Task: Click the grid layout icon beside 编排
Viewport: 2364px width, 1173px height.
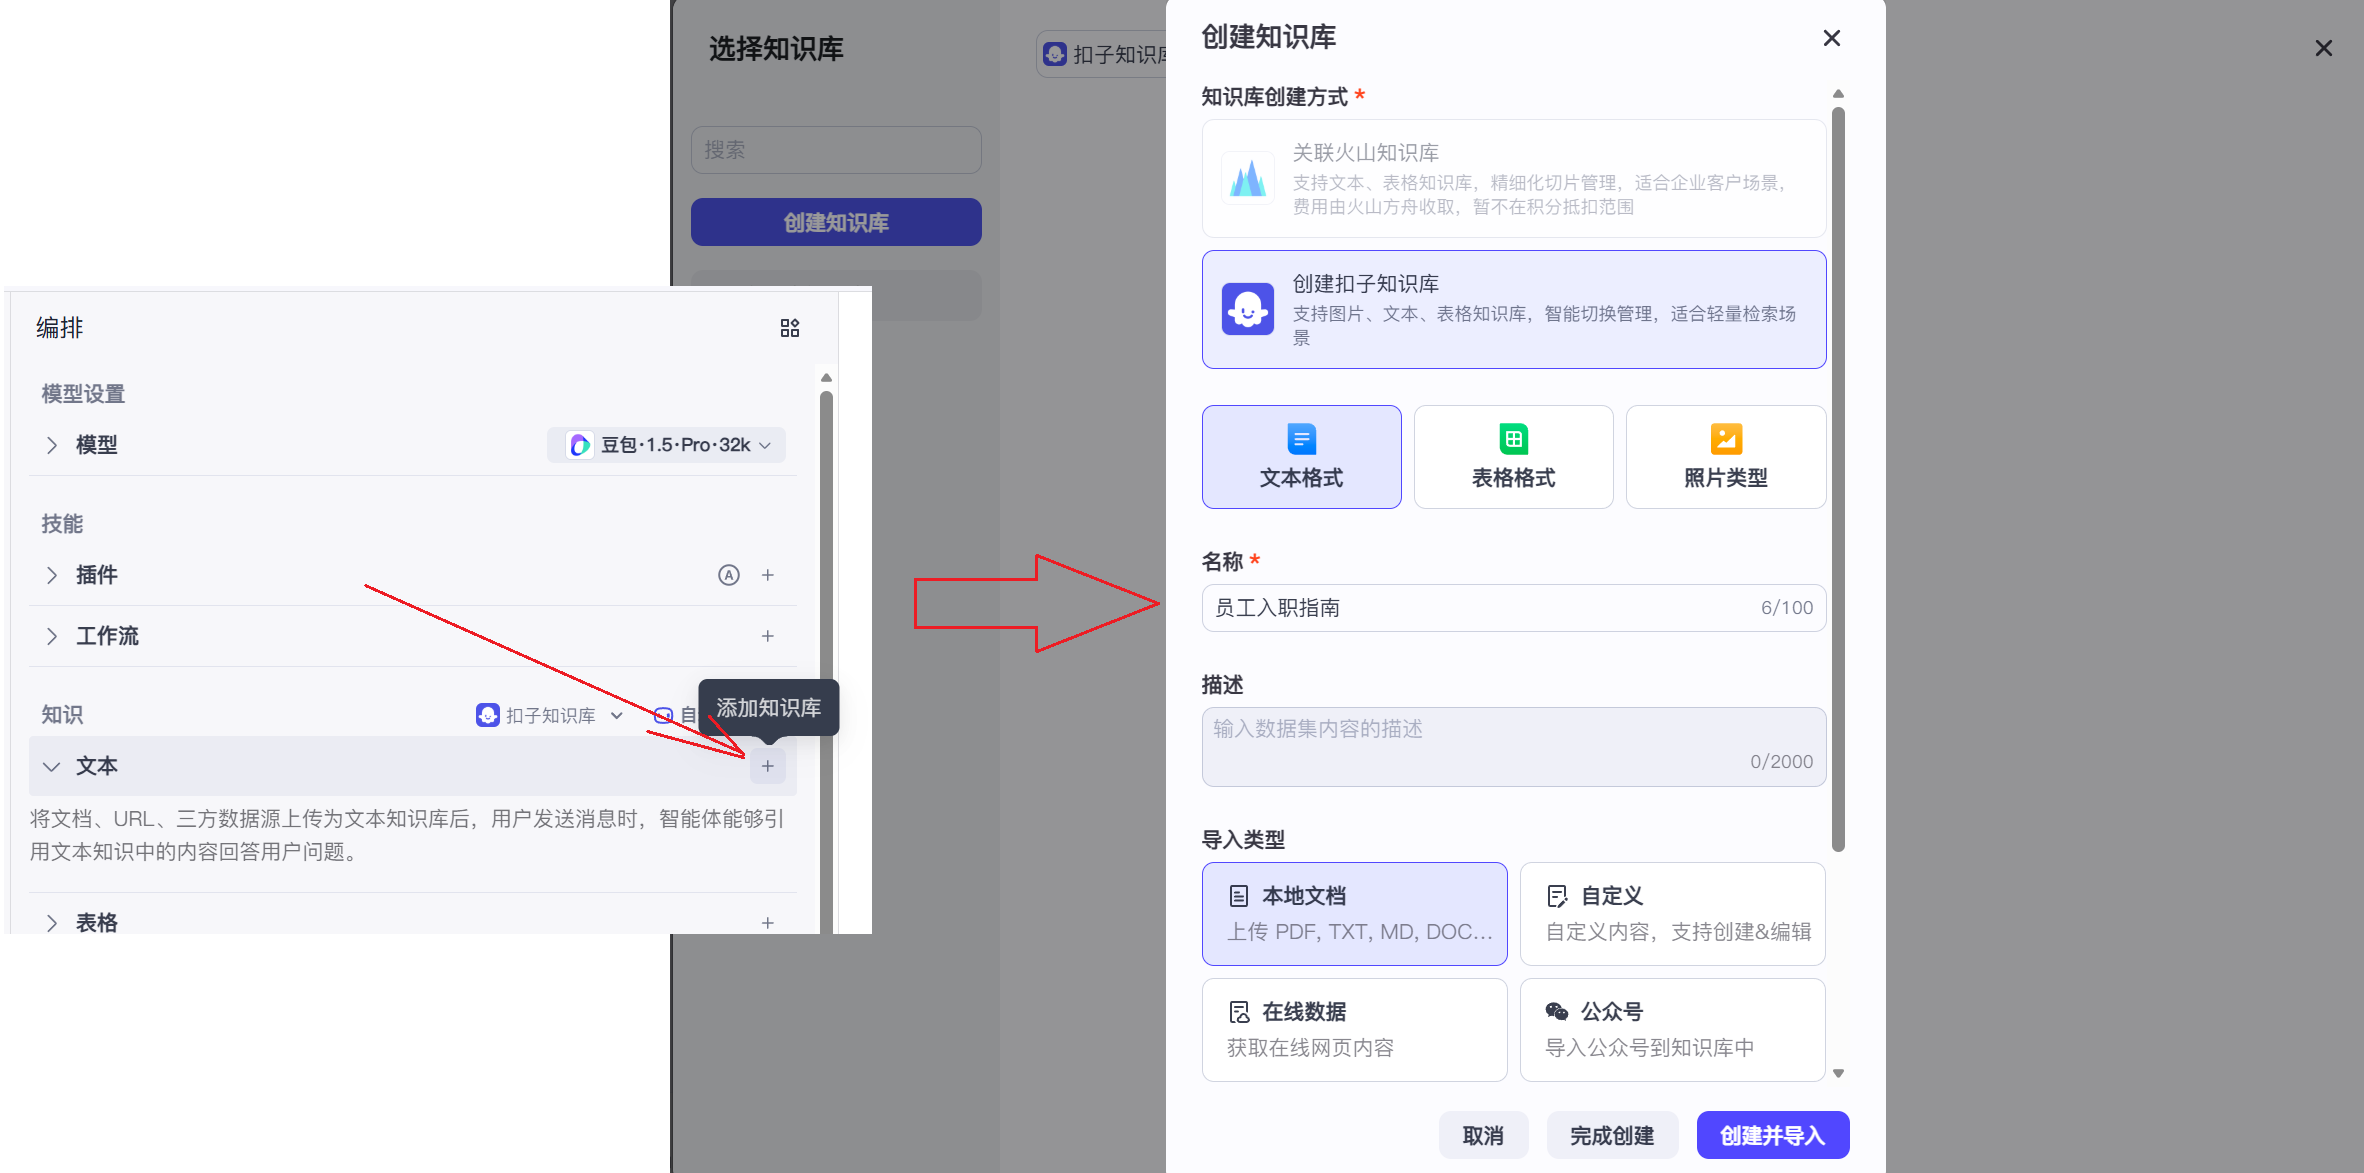Action: click(789, 328)
